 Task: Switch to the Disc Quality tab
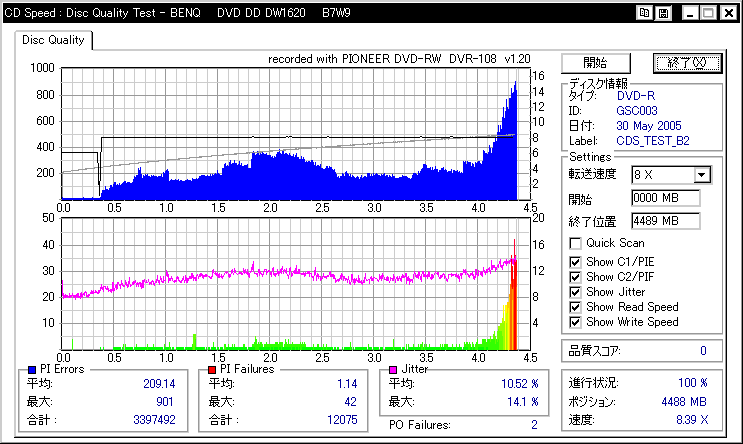pyautogui.click(x=53, y=40)
